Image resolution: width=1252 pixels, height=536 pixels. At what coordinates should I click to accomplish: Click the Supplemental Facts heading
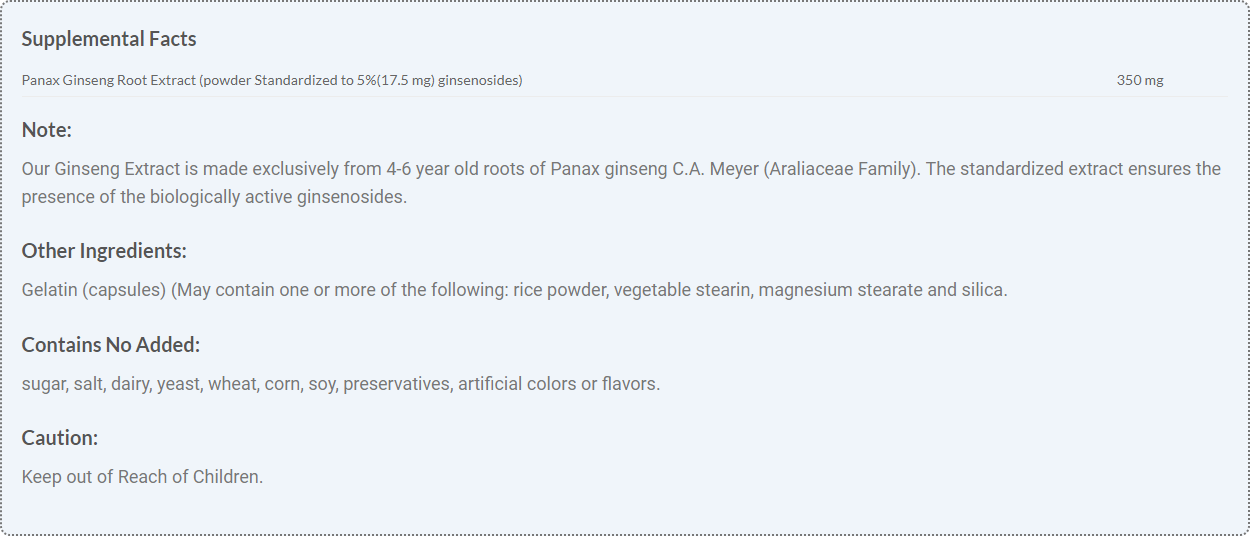(109, 39)
